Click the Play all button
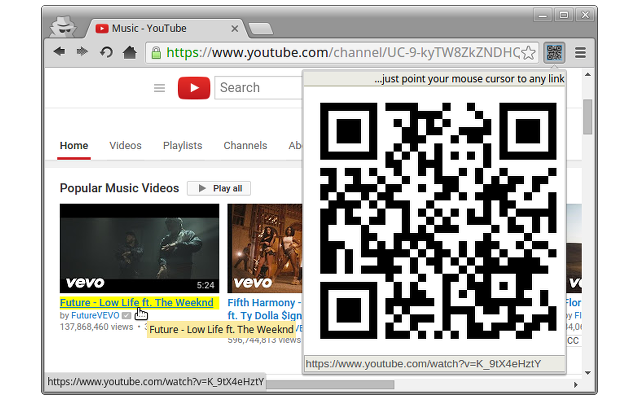This screenshot has height=400, width=640. click(x=219, y=189)
